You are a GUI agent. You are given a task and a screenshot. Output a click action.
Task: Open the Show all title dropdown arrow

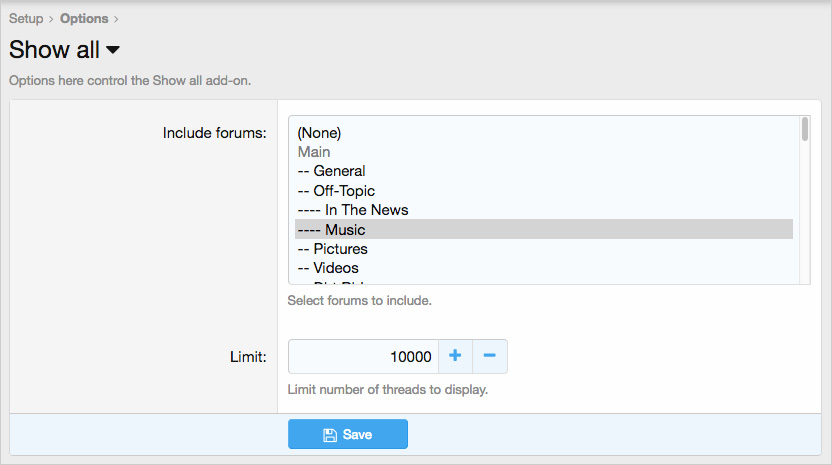(x=113, y=50)
